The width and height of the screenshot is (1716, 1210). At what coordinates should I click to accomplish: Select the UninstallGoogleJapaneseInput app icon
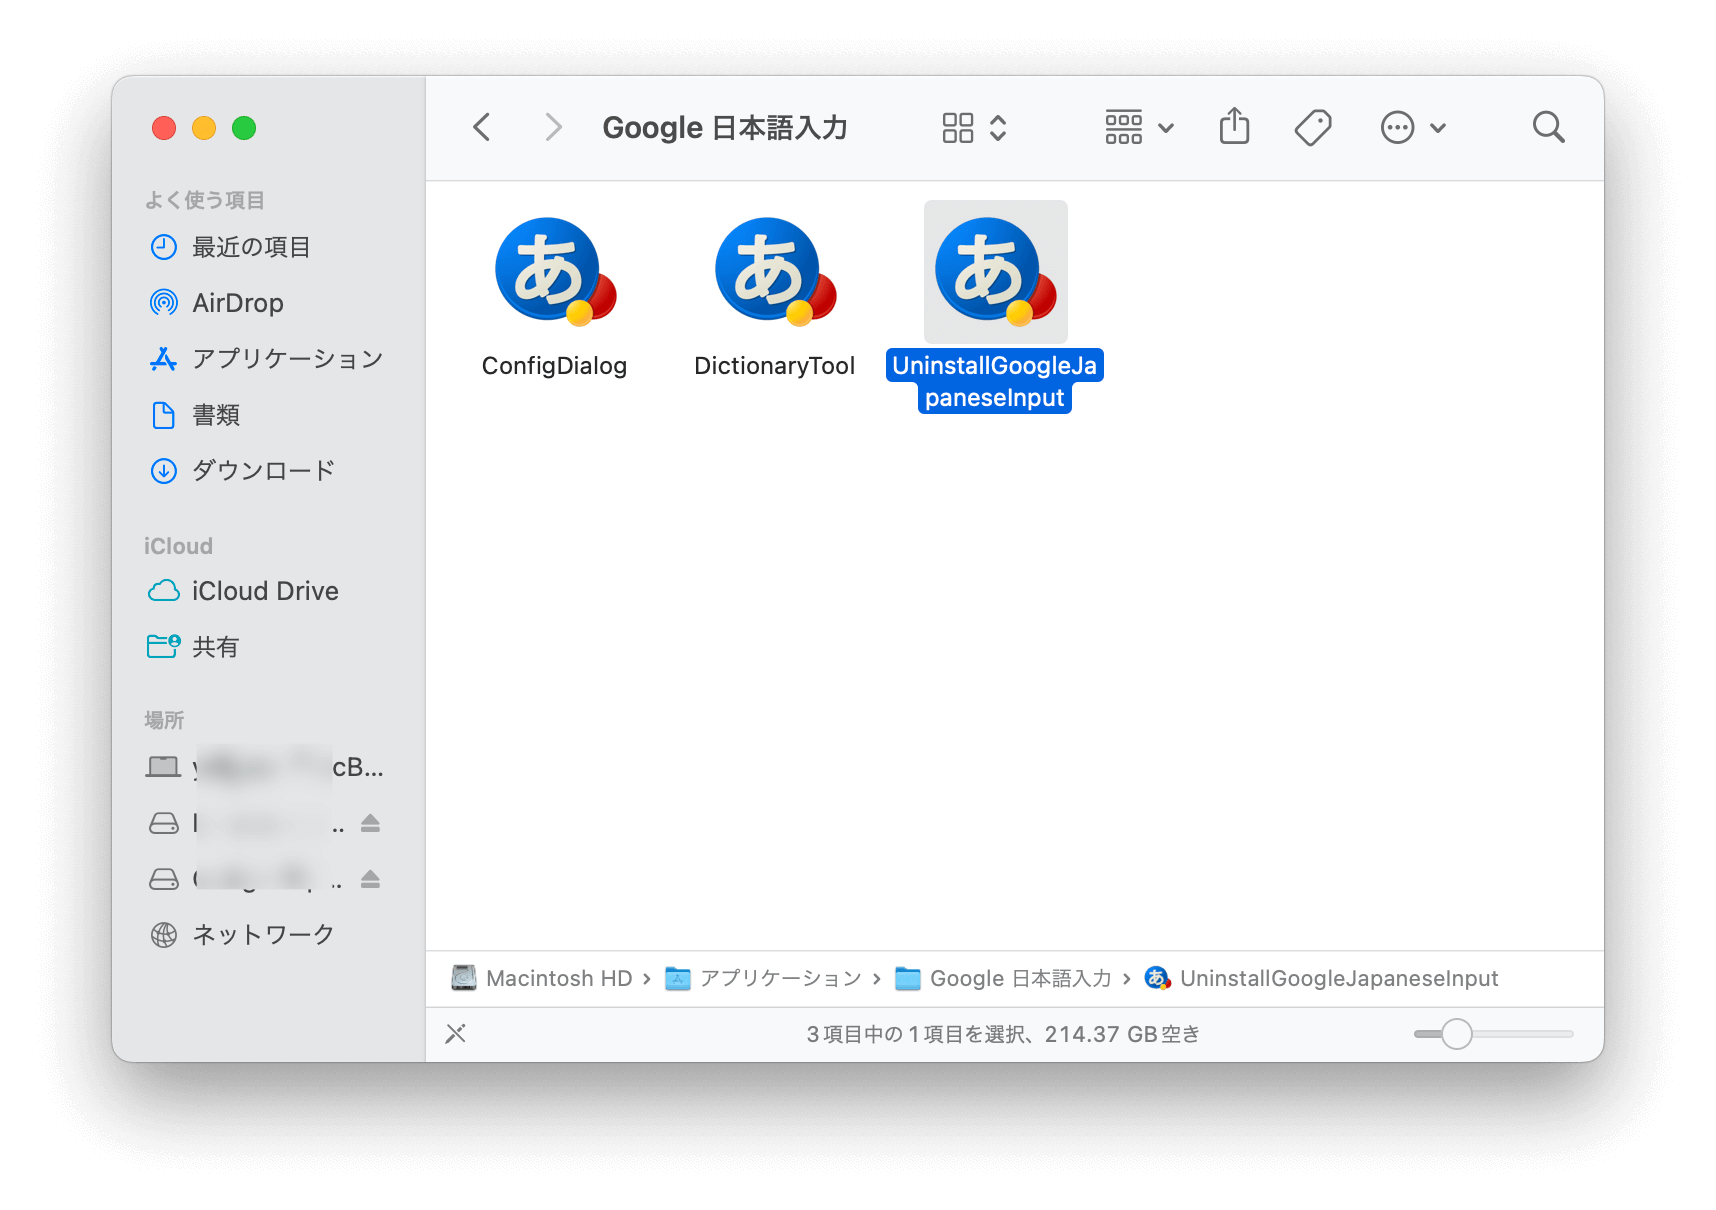tap(995, 272)
